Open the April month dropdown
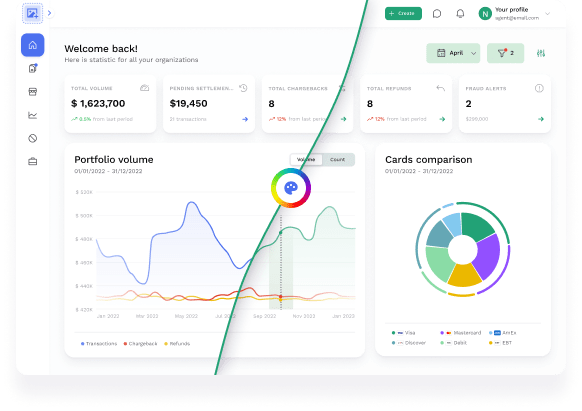The height and width of the screenshot is (411, 582). coord(453,53)
